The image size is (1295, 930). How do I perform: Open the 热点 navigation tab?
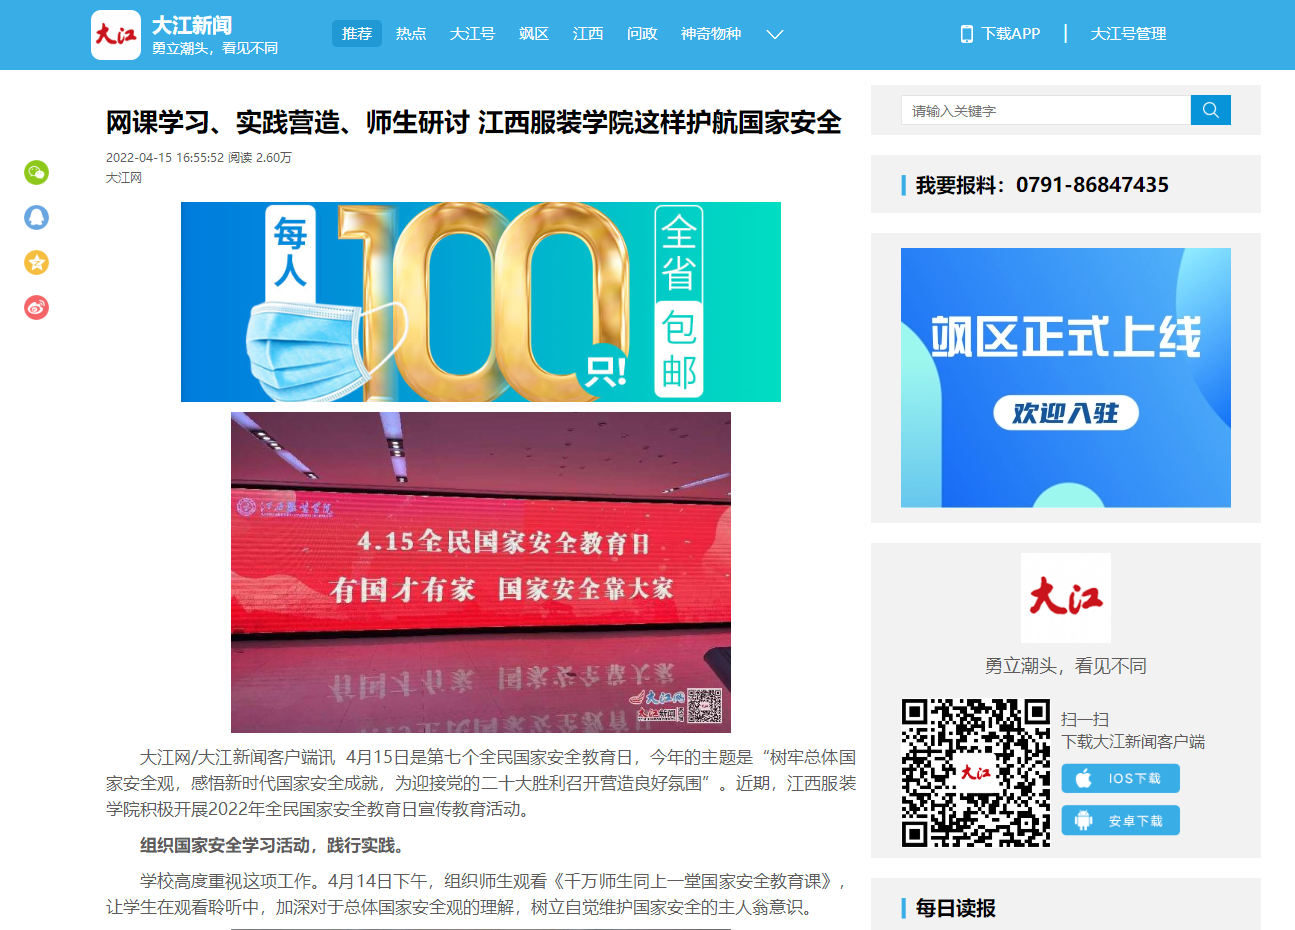coord(411,34)
